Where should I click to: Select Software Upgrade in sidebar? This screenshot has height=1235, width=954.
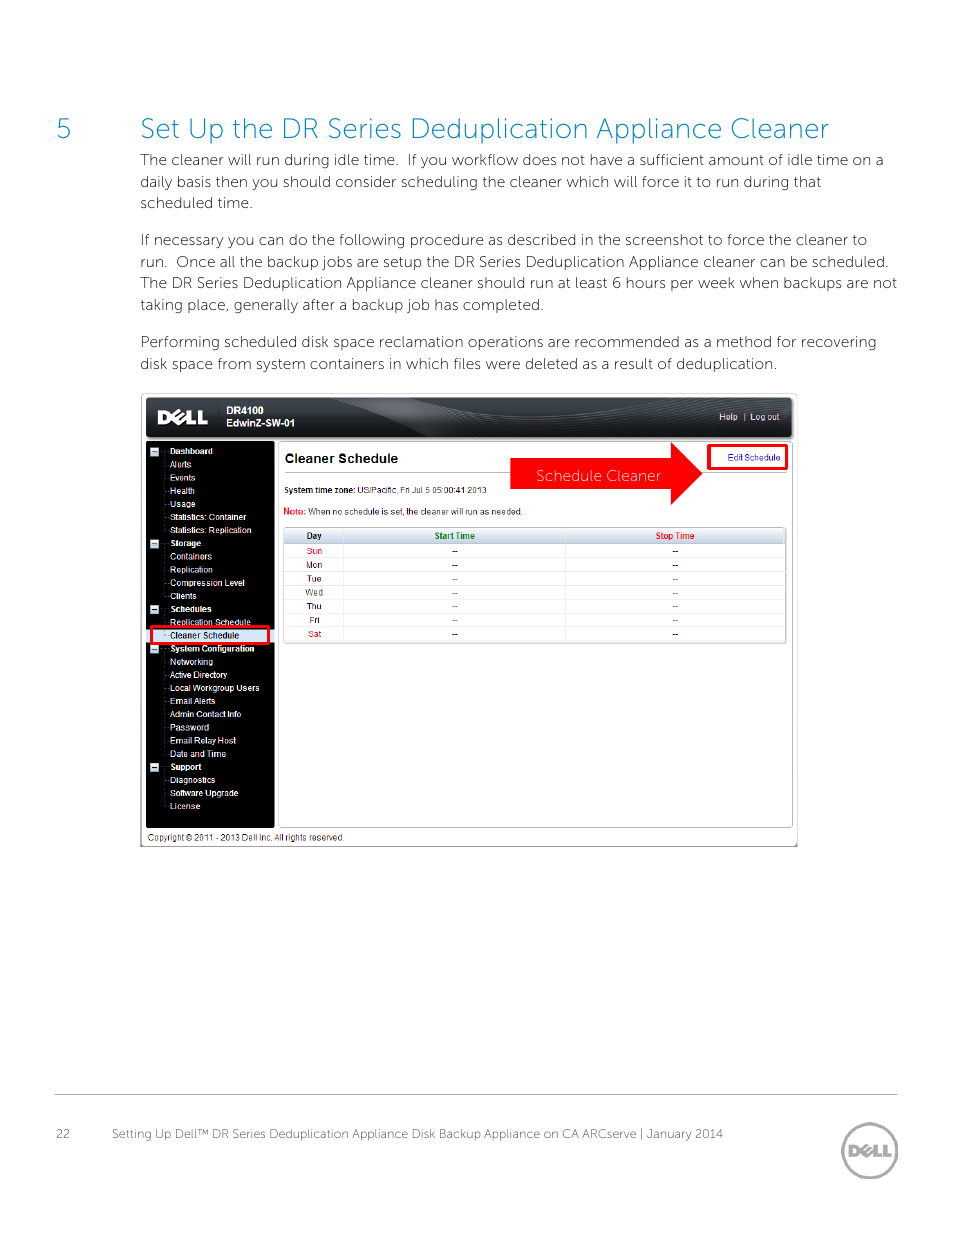[204, 793]
